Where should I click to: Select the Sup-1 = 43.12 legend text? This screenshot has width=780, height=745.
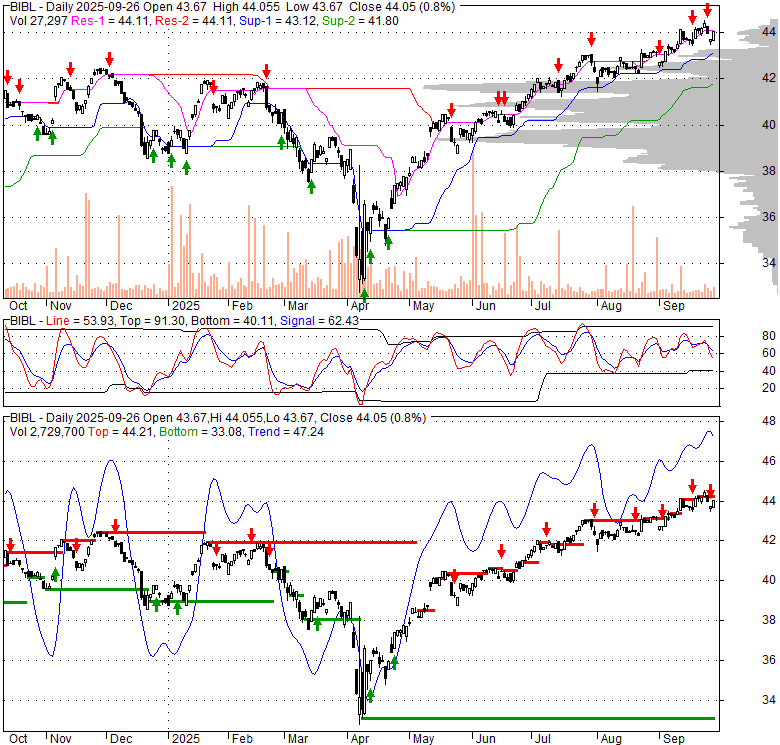click(x=277, y=21)
